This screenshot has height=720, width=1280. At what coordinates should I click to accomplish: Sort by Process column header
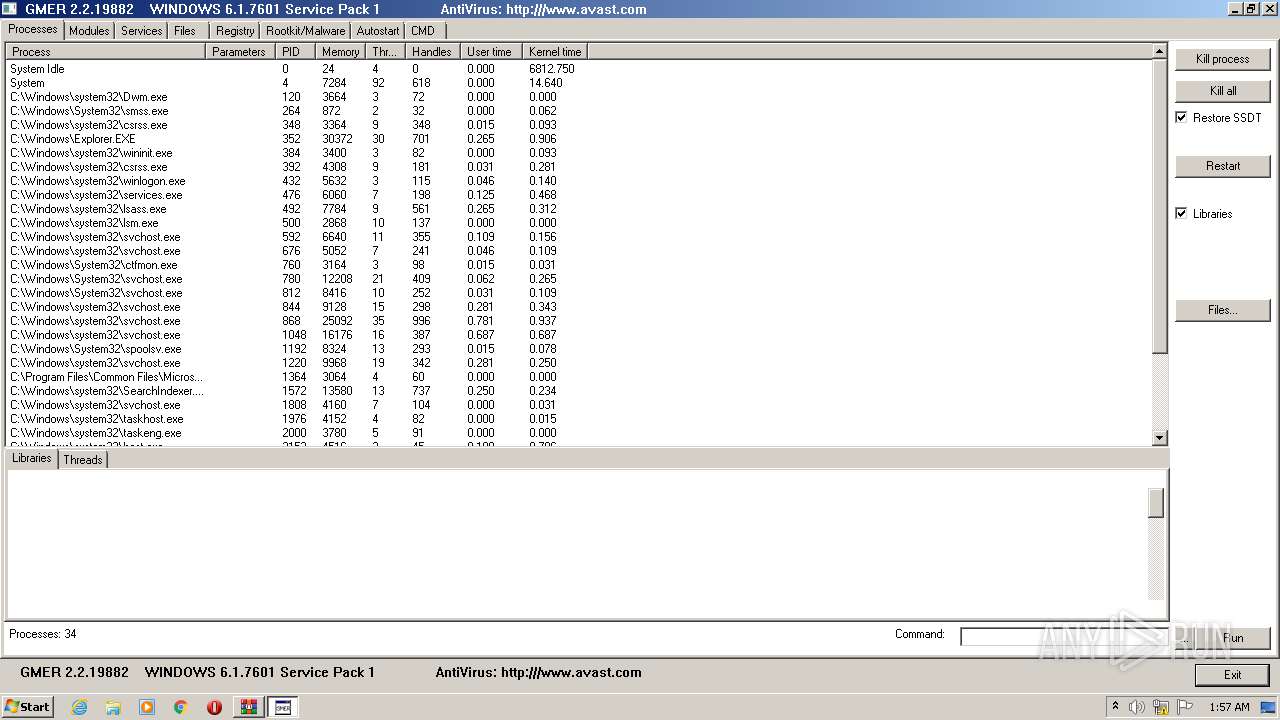(x=106, y=52)
